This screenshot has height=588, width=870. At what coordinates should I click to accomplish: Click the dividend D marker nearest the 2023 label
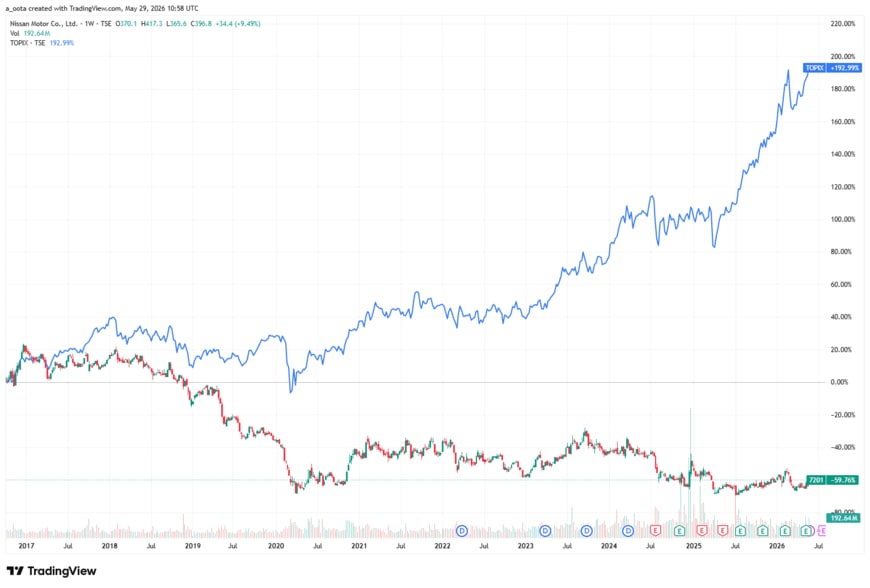tap(545, 531)
